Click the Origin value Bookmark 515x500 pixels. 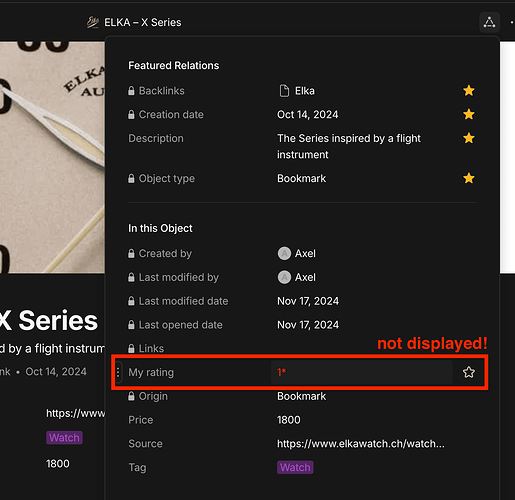pos(301,396)
